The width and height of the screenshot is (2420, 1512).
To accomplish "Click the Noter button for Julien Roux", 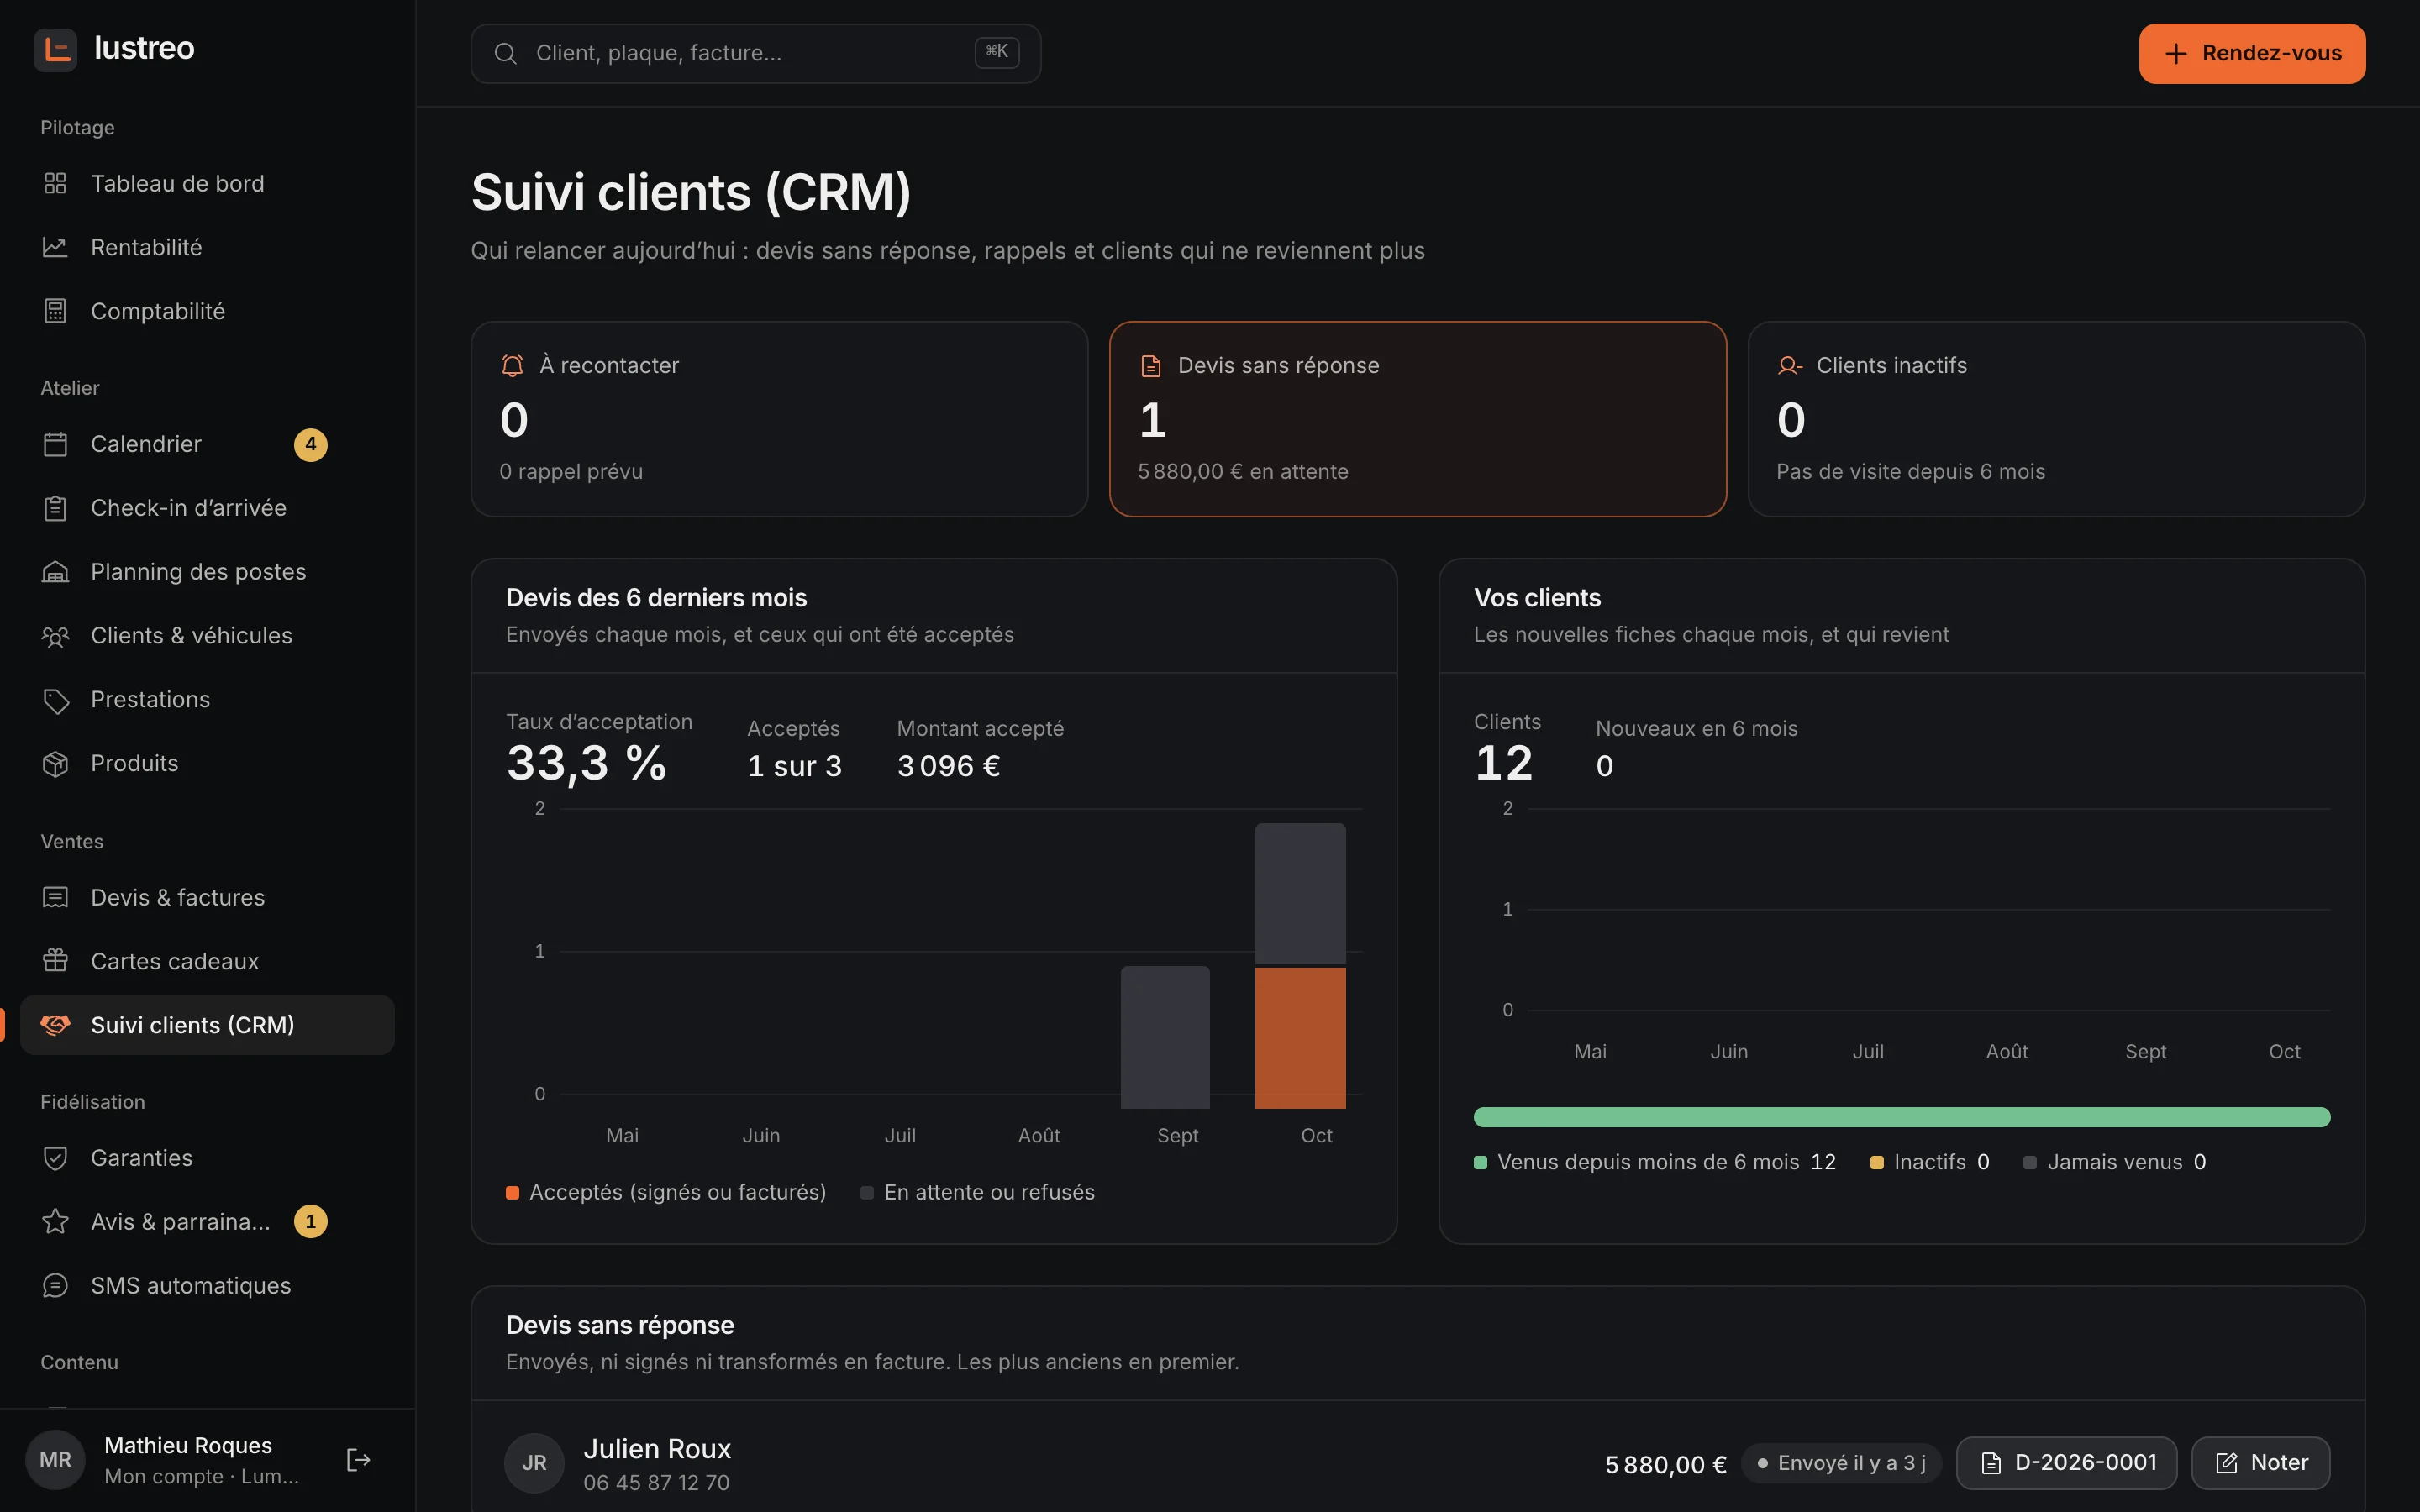I will (x=2261, y=1463).
